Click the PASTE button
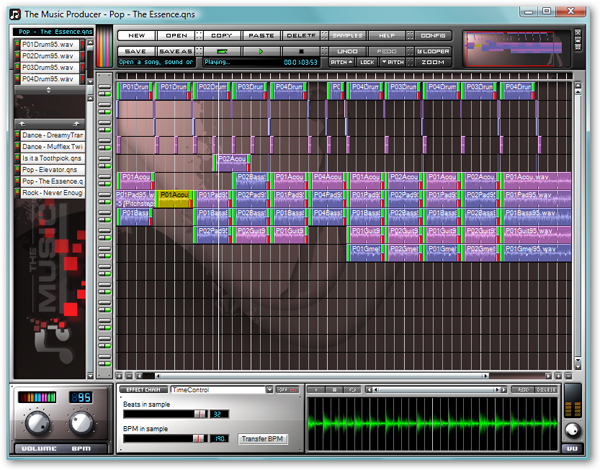 point(261,36)
